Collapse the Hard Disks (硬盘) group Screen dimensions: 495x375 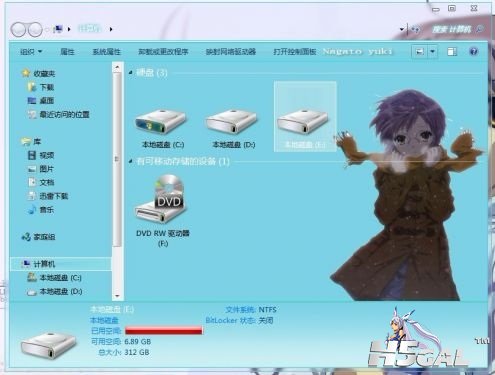tap(130, 72)
